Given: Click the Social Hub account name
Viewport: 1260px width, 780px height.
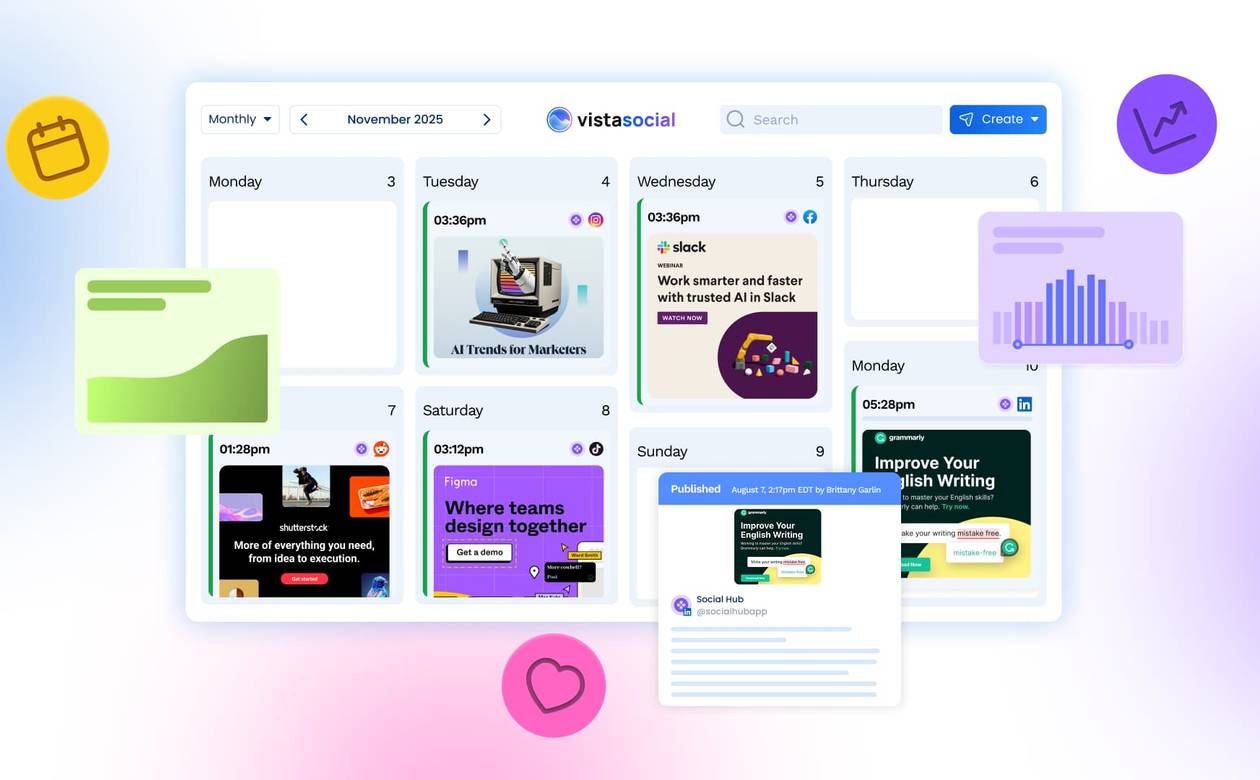Looking at the screenshot, I should pyautogui.click(x=718, y=599).
